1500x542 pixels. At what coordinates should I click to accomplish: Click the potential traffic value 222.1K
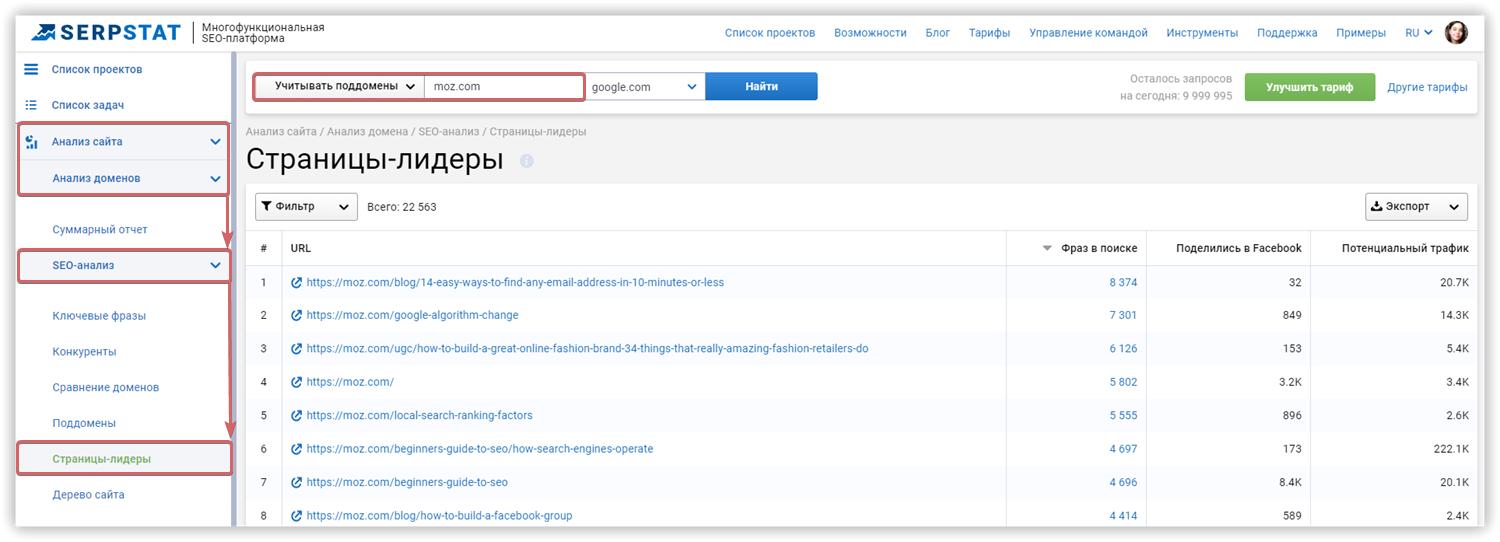click(x=1450, y=449)
